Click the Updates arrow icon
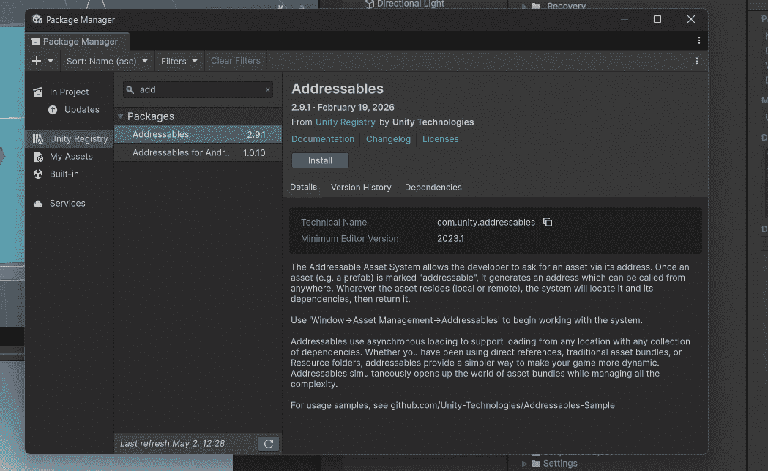 coord(52,110)
